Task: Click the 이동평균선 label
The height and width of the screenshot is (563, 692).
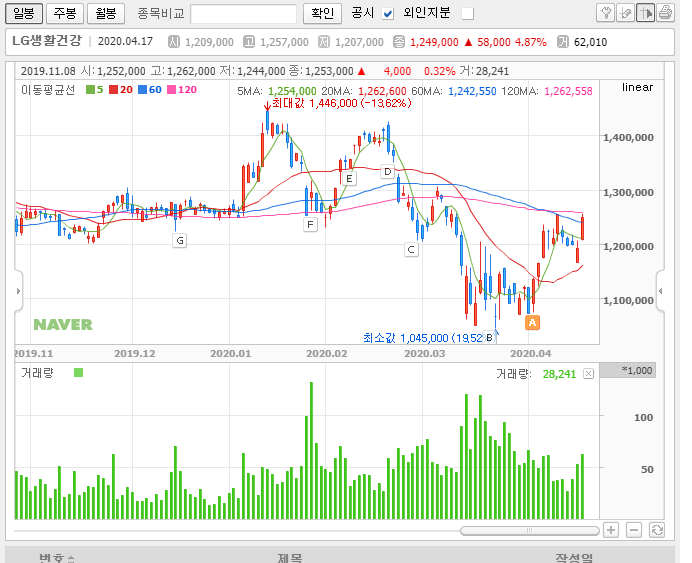Action: pyautogui.click(x=48, y=90)
